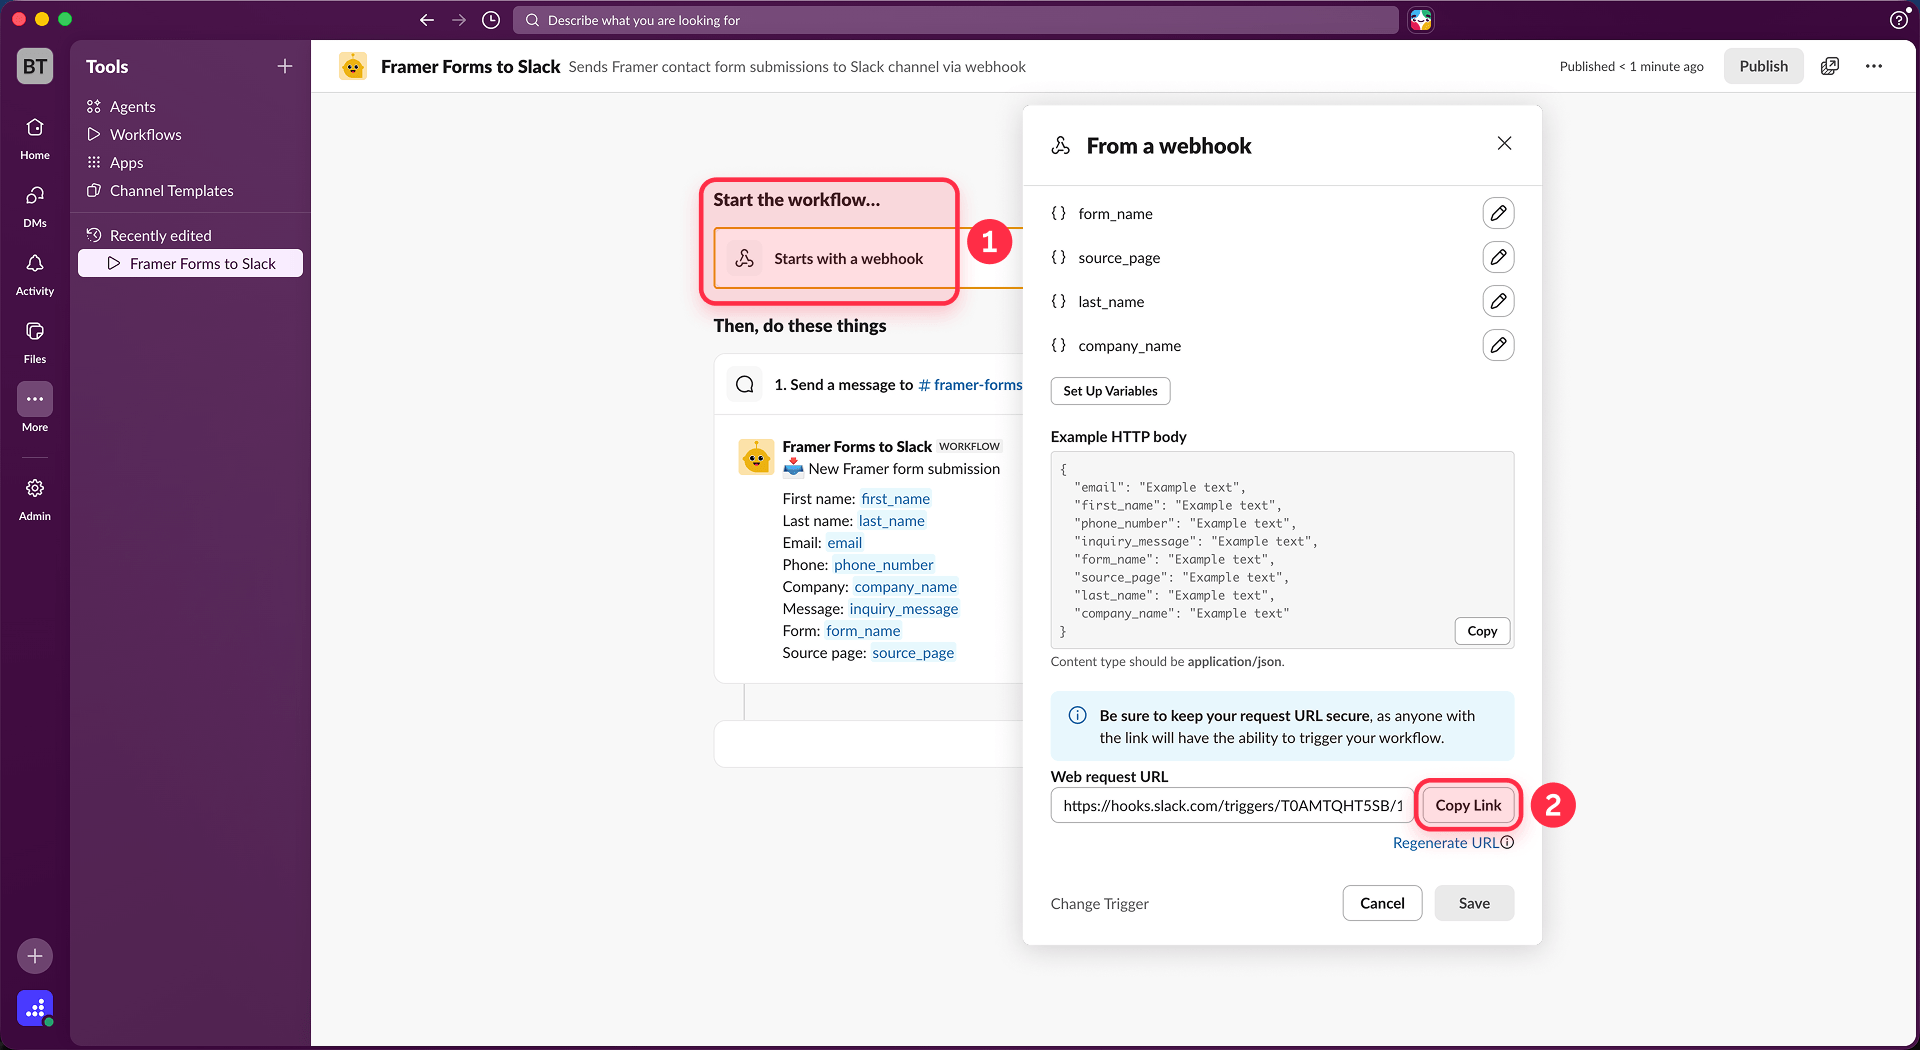Screen dimensions: 1920x1050
Task: Edit the form_name variable
Action: pos(1498,213)
